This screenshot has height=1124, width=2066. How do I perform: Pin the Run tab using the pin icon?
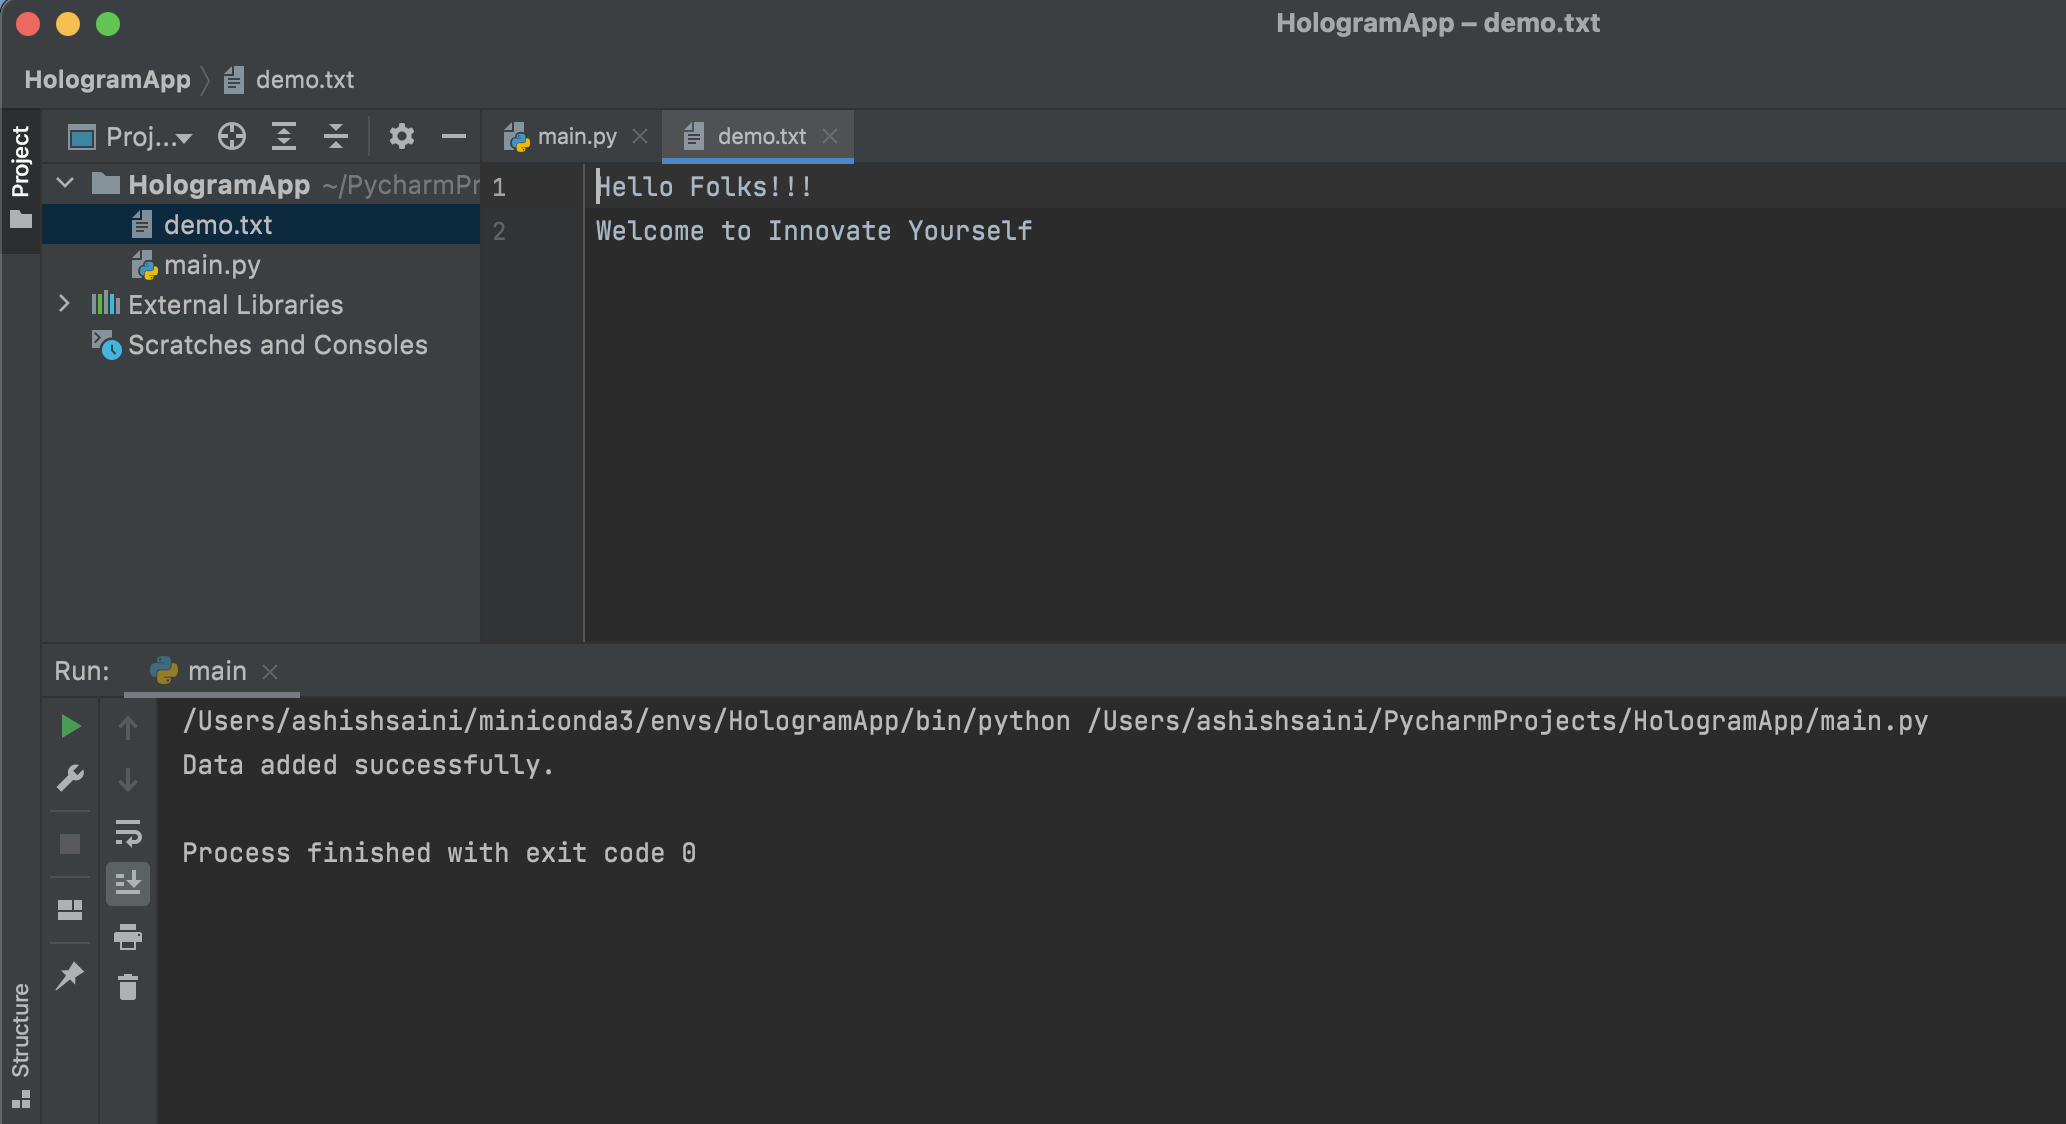(70, 975)
